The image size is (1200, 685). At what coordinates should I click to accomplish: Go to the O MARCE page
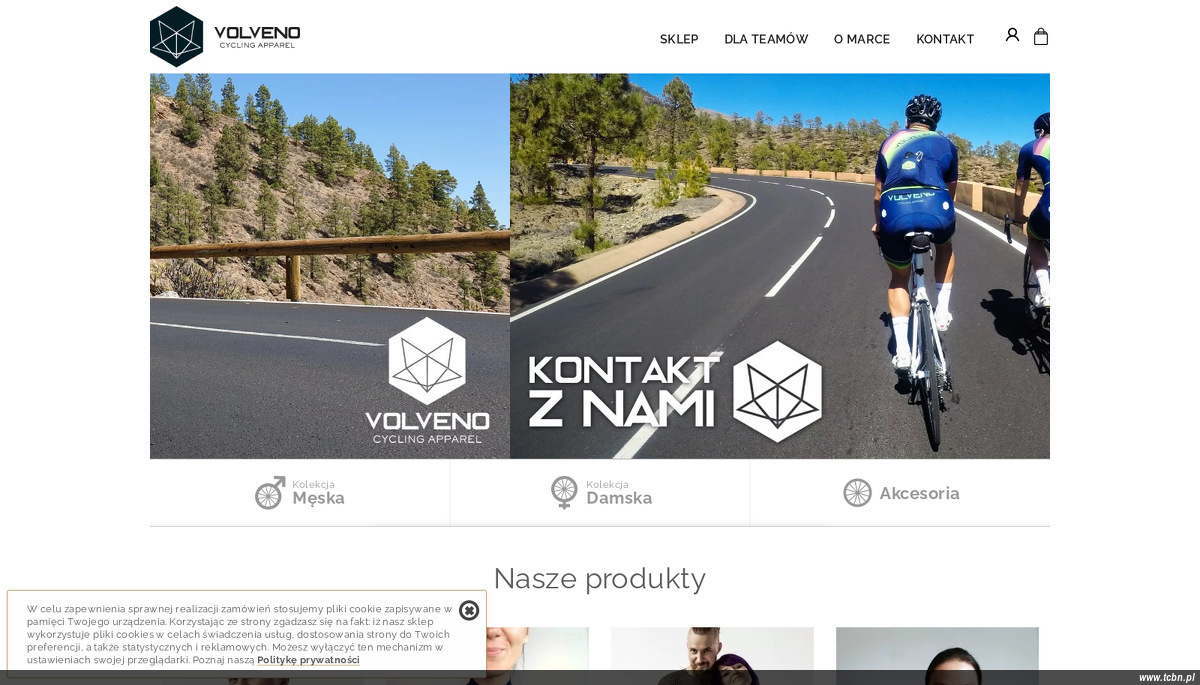tap(862, 39)
